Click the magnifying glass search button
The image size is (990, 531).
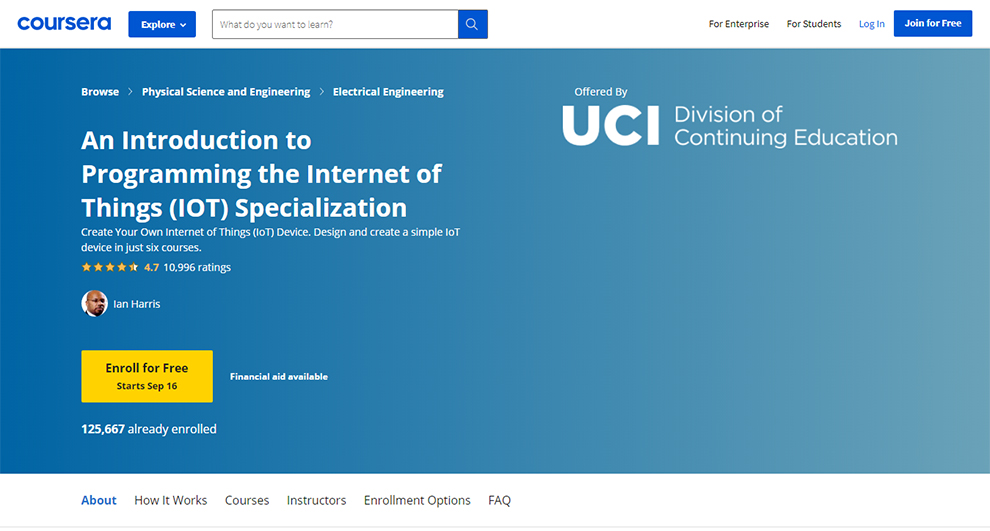(x=472, y=24)
